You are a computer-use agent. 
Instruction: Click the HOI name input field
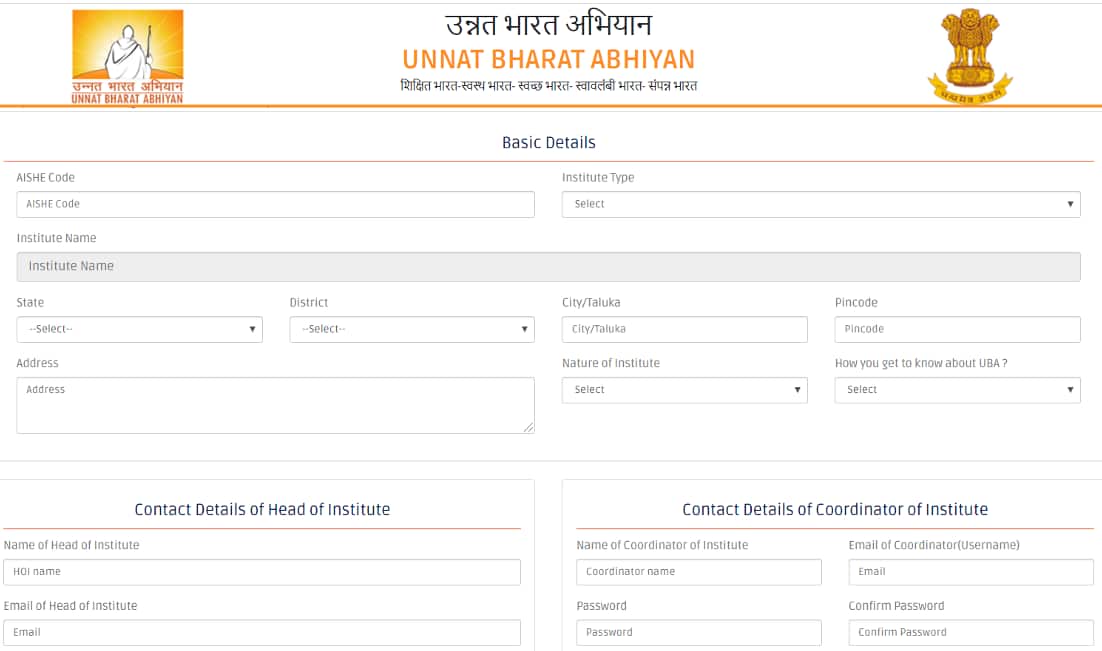click(x=262, y=572)
